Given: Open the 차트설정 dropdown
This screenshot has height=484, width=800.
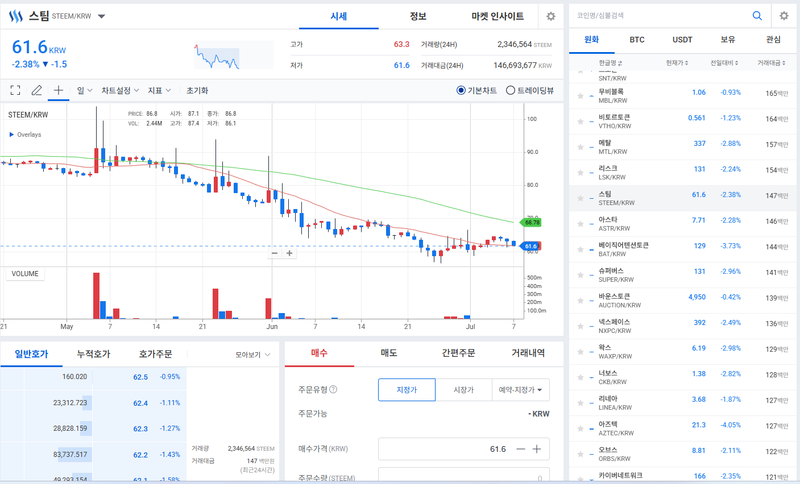Looking at the screenshot, I should [x=120, y=90].
